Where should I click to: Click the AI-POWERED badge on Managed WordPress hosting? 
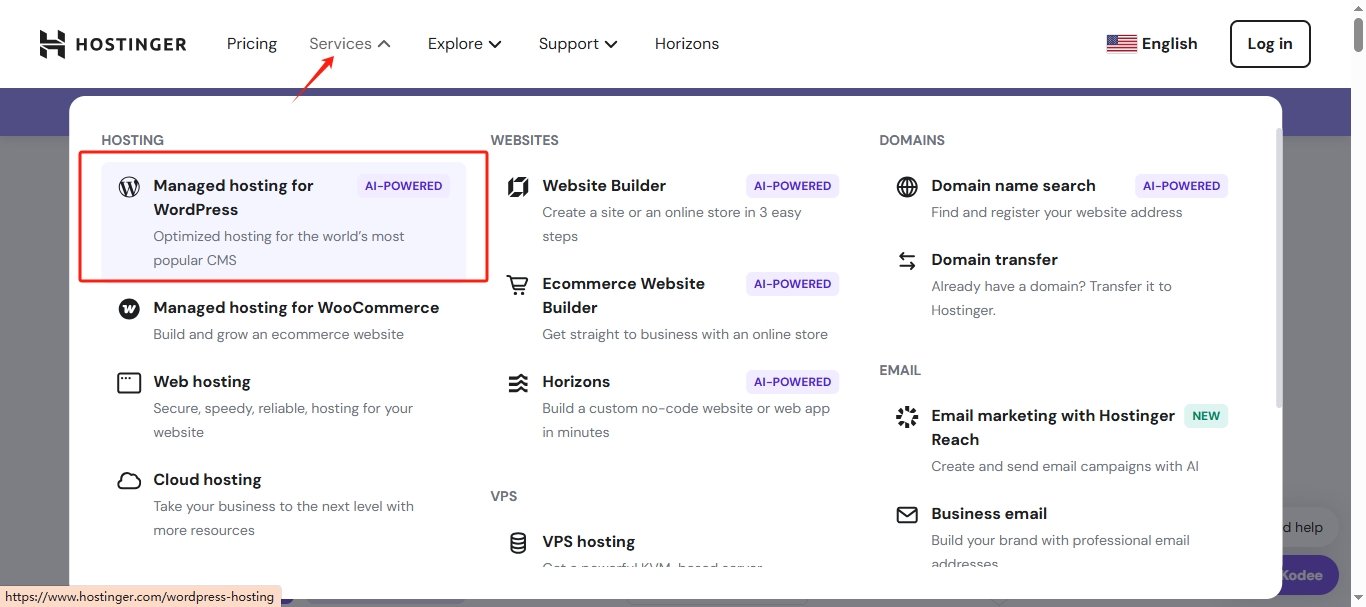click(x=404, y=186)
